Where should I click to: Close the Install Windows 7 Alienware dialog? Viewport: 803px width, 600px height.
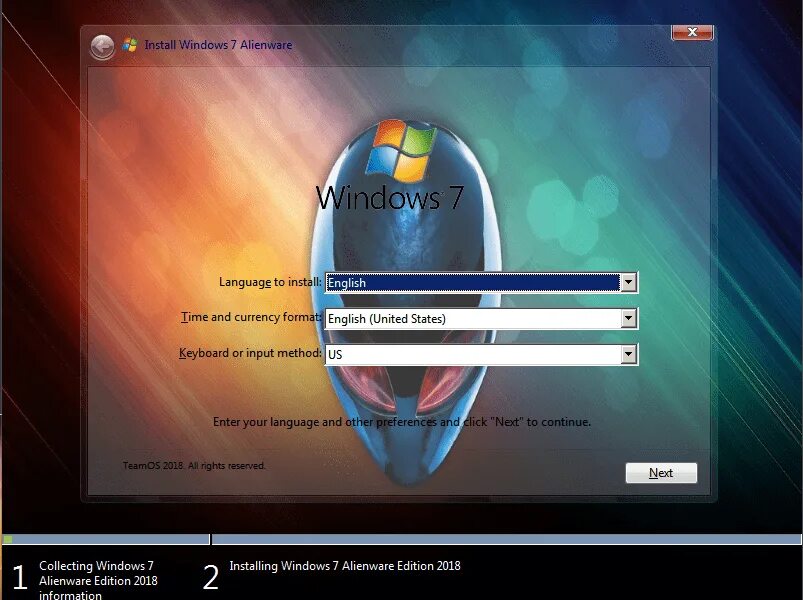click(692, 32)
